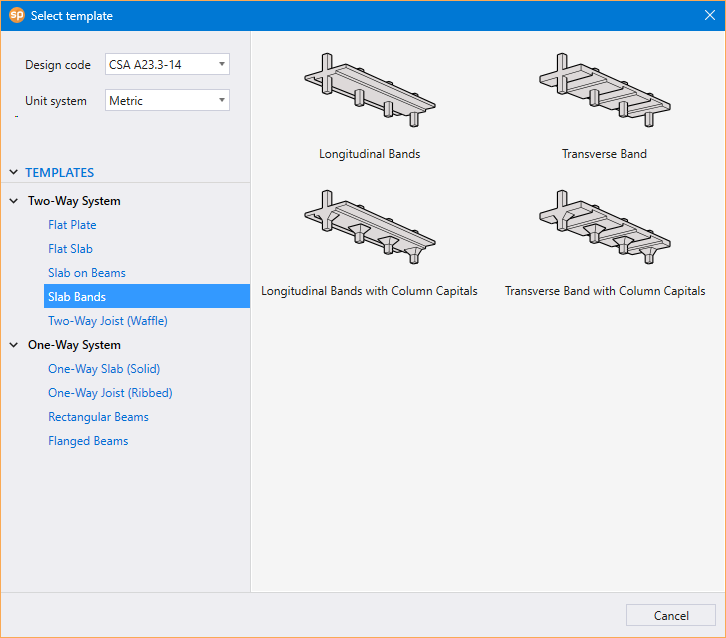The height and width of the screenshot is (638, 726).
Task: Collapse the Two-Way System tree node
Action: pyautogui.click(x=14, y=201)
